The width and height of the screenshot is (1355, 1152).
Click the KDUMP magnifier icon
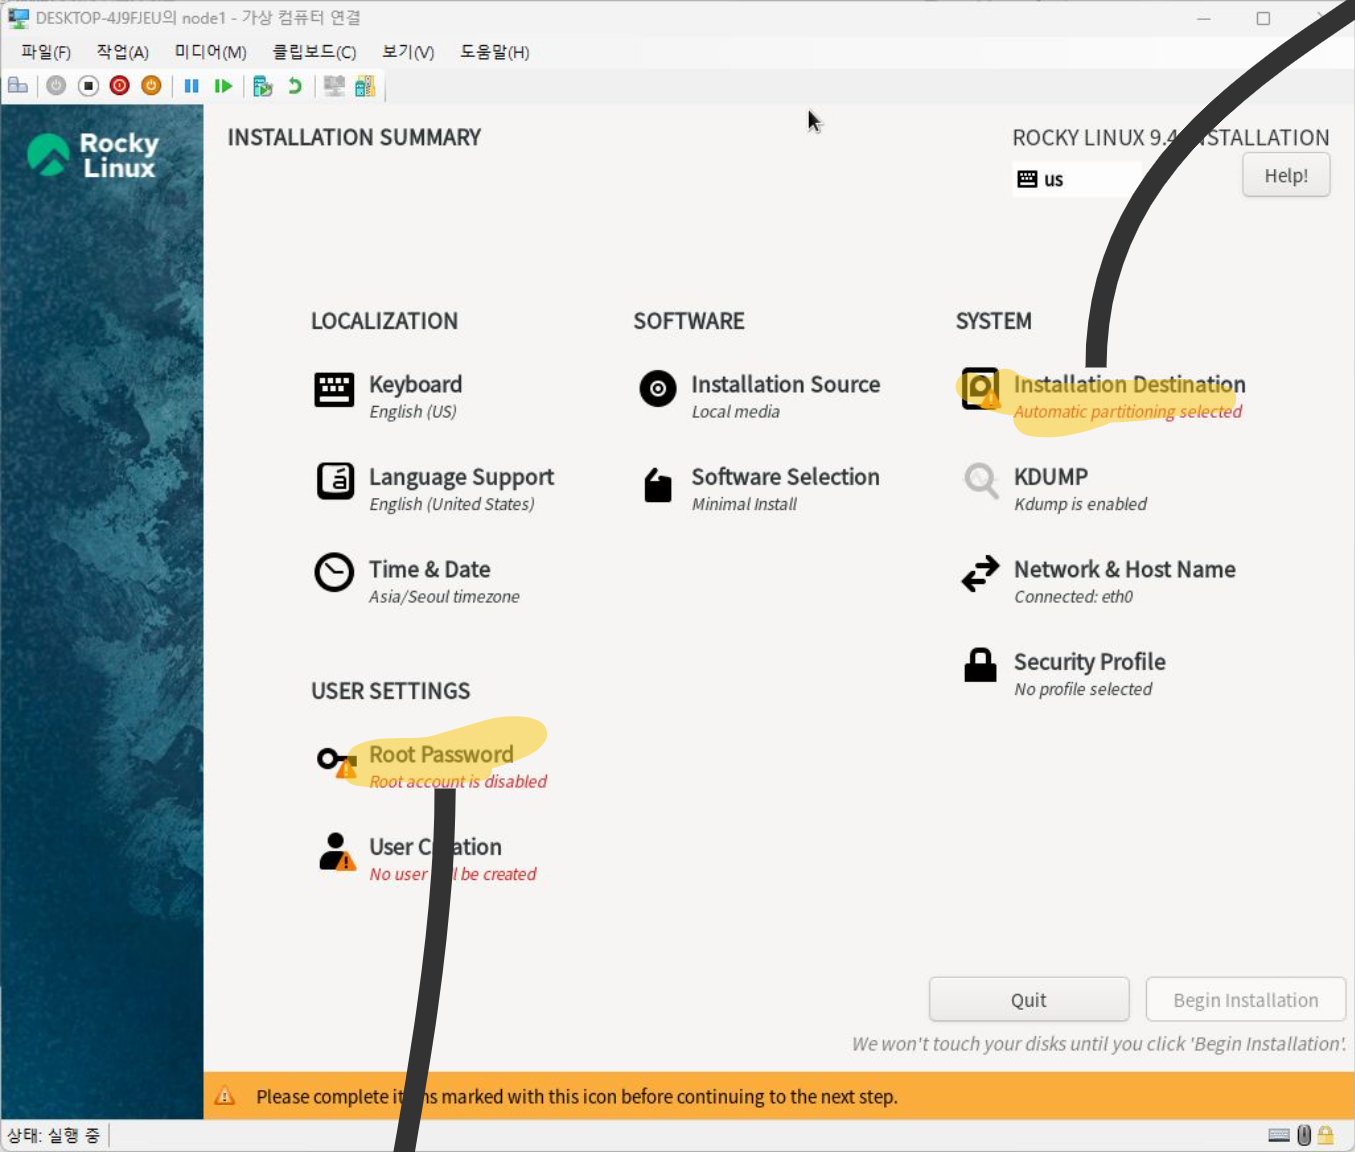click(981, 481)
